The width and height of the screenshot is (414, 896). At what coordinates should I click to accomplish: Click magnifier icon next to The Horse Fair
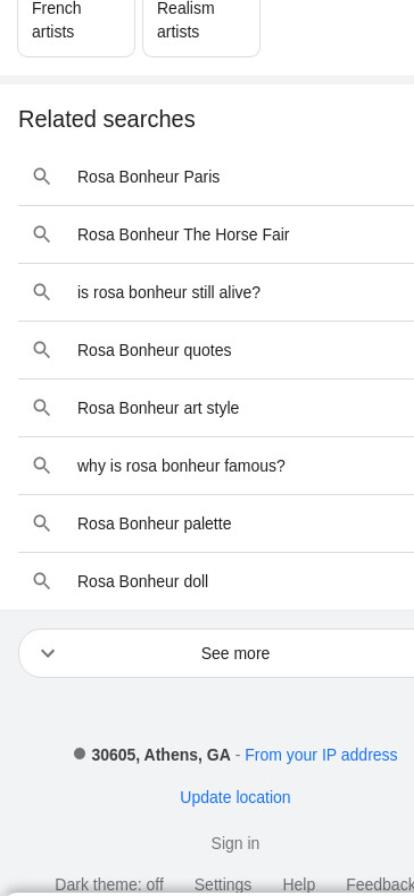(x=41, y=234)
